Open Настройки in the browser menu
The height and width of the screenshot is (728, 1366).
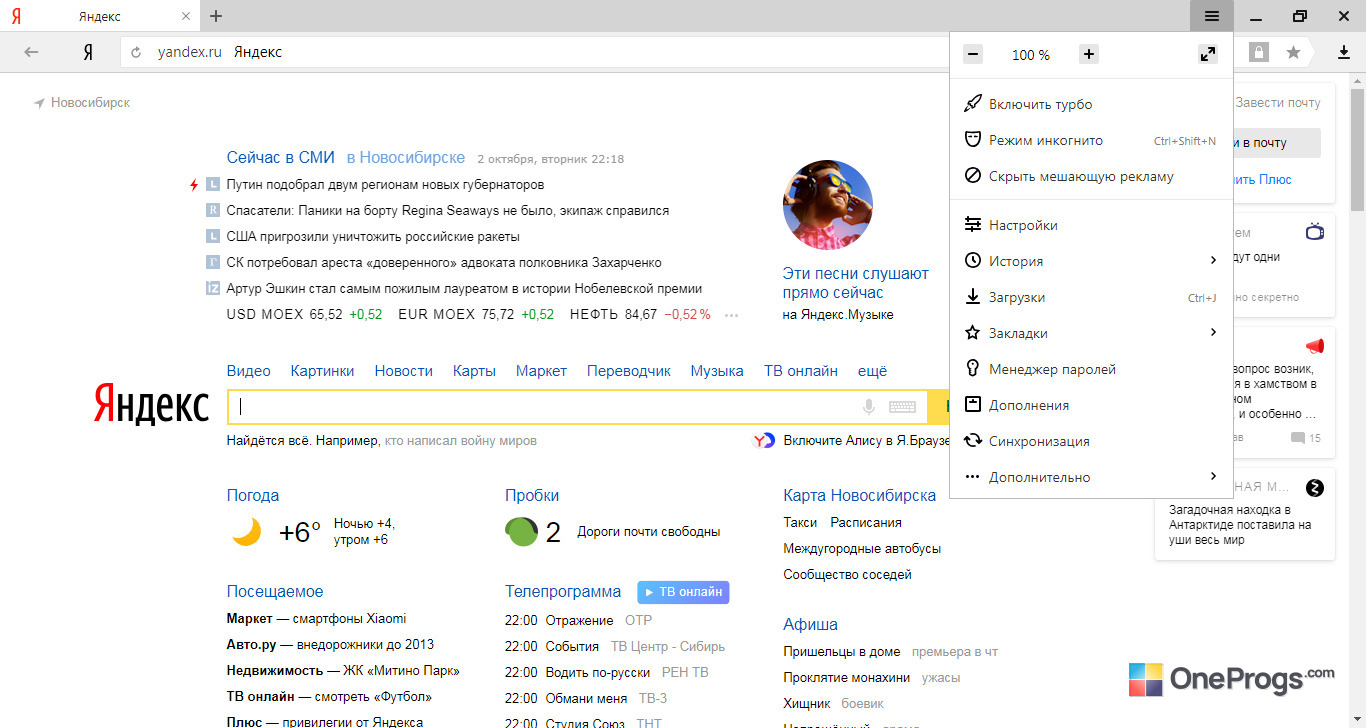point(1091,225)
